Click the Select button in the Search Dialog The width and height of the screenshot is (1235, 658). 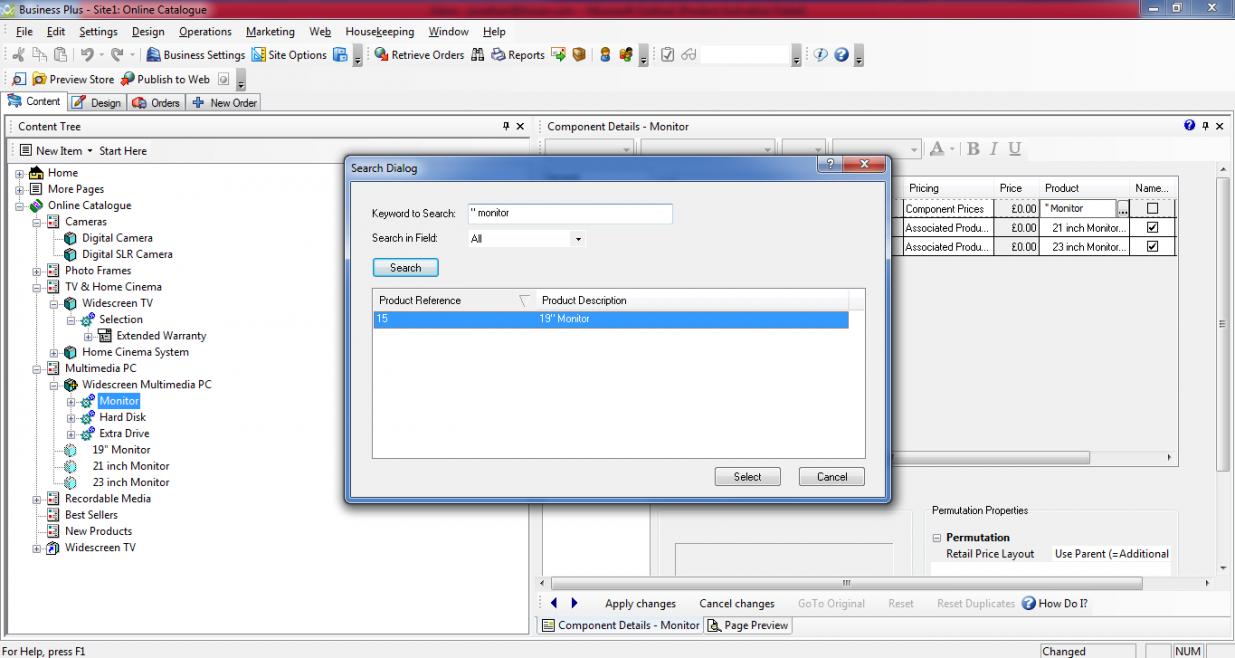[x=747, y=477]
